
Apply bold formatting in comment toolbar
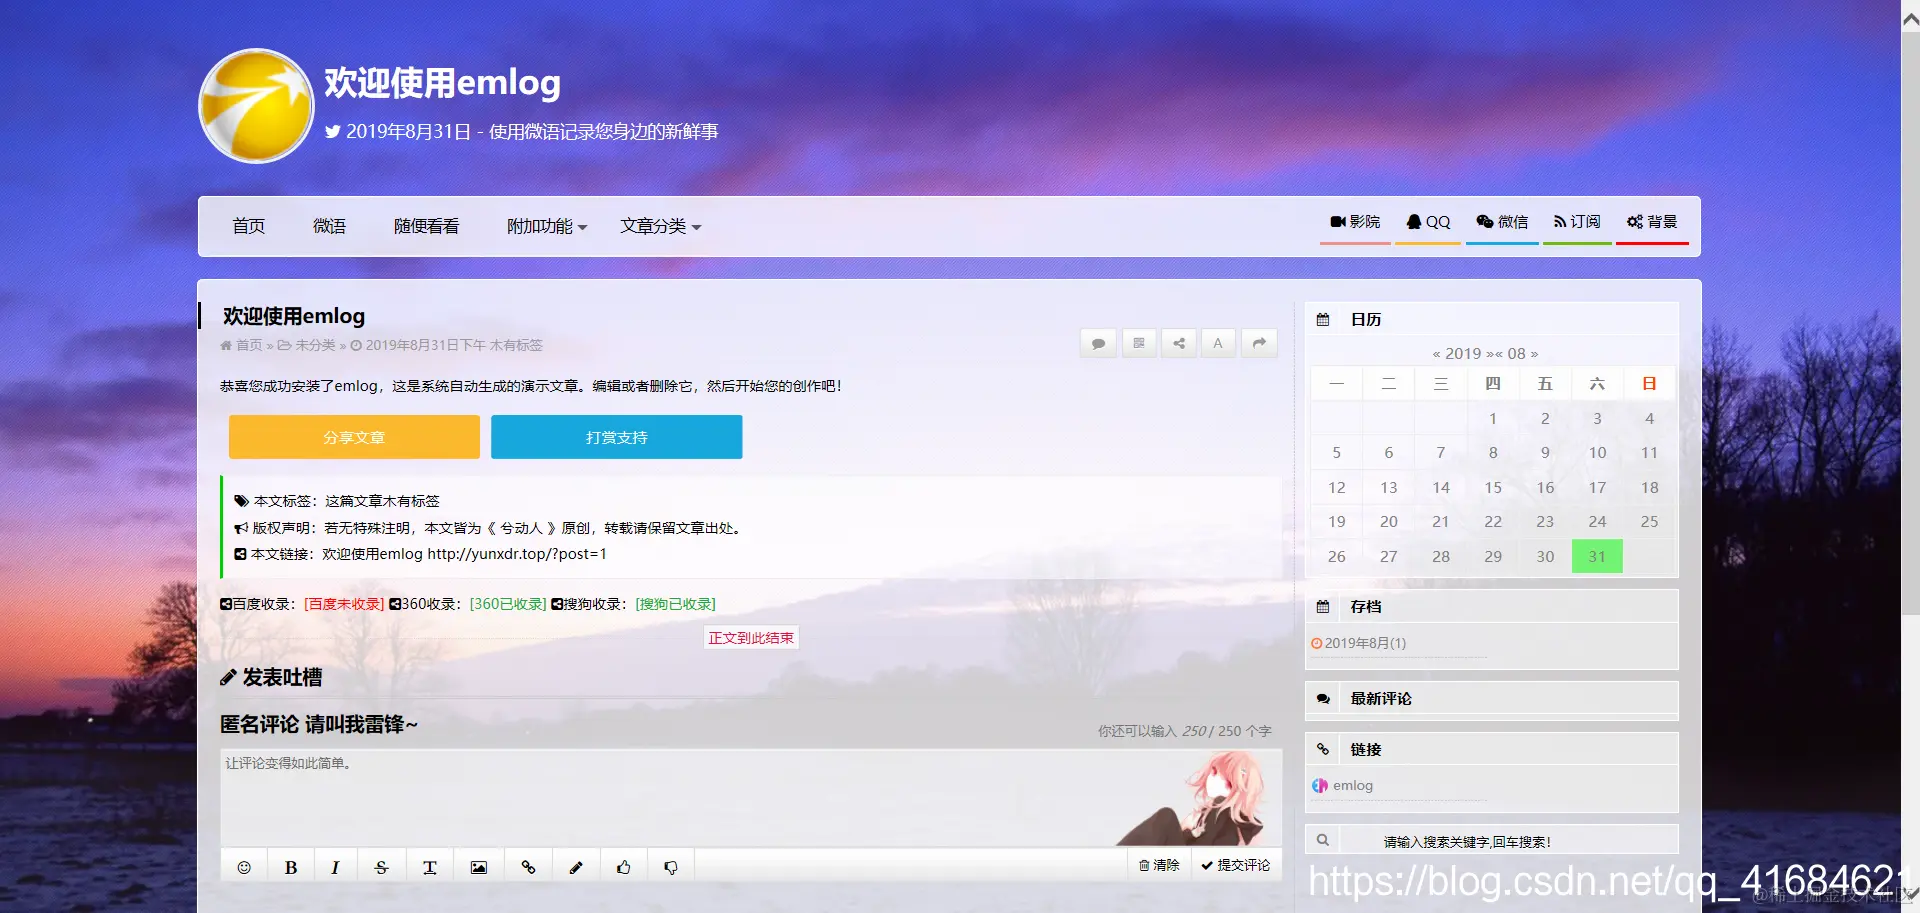[x=290, y=865]
